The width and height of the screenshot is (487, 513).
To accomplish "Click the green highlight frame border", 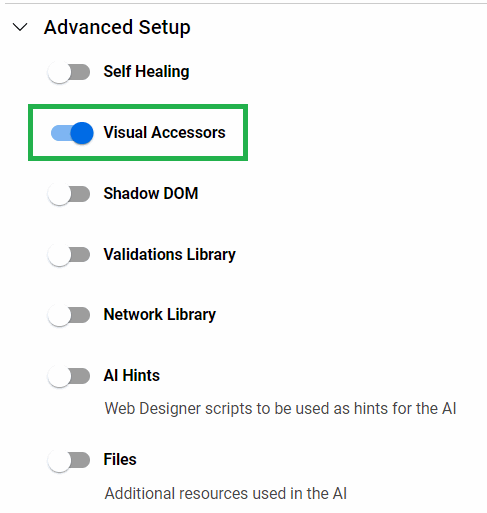I will (x=138, y=106).
